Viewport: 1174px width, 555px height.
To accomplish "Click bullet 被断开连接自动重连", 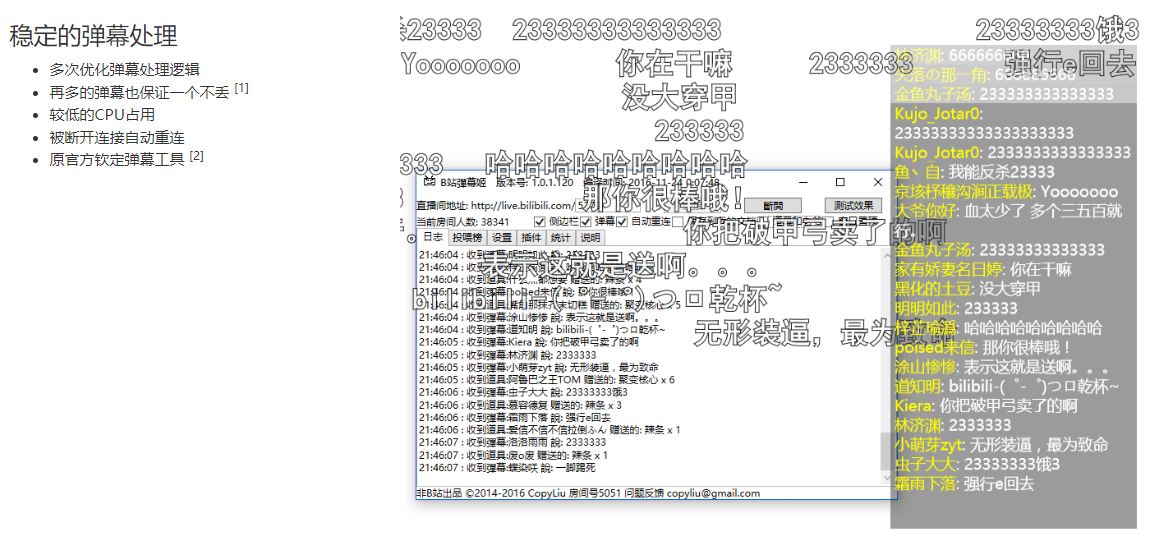I will pyautogui.click(x=117, y=138).
